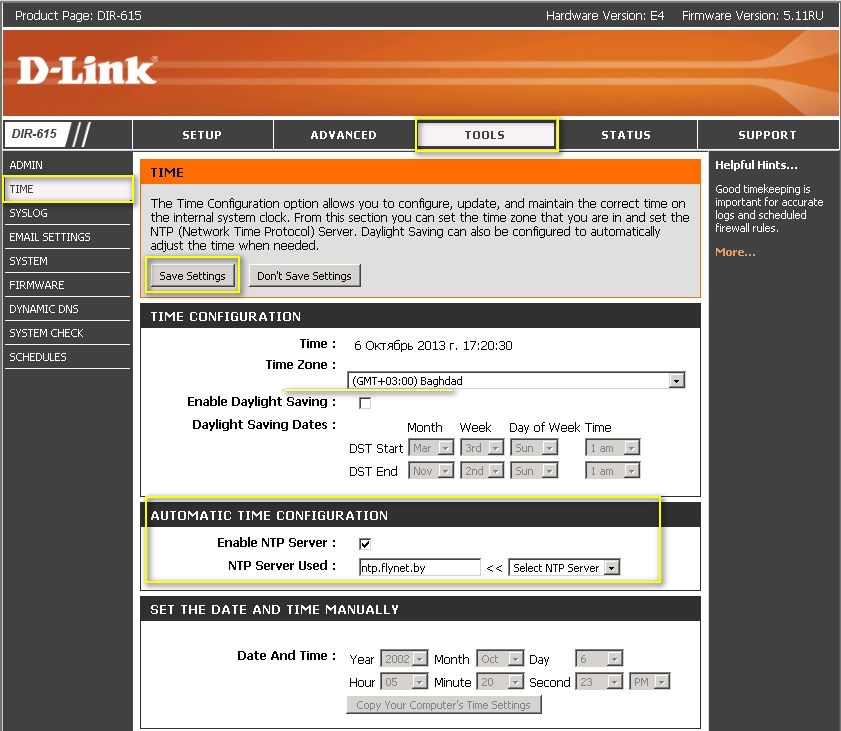Open the Time Zone dropdown
This screenshot has width=841, height=731.
(x=516, y=381)
